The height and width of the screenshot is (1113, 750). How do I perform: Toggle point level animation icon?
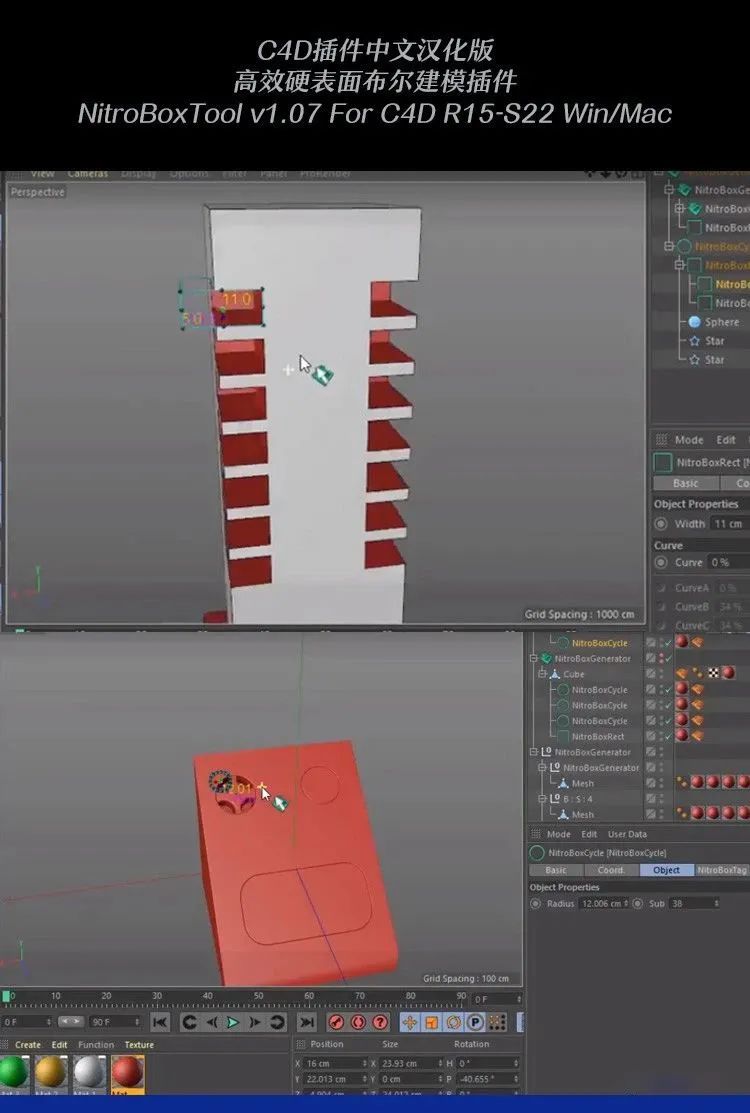pos(497,1022)
